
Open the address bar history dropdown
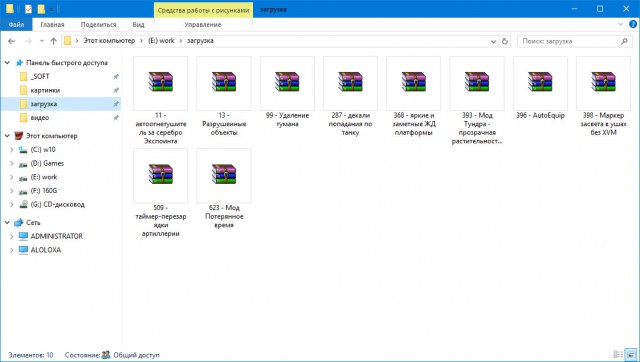tap(493, 41)
